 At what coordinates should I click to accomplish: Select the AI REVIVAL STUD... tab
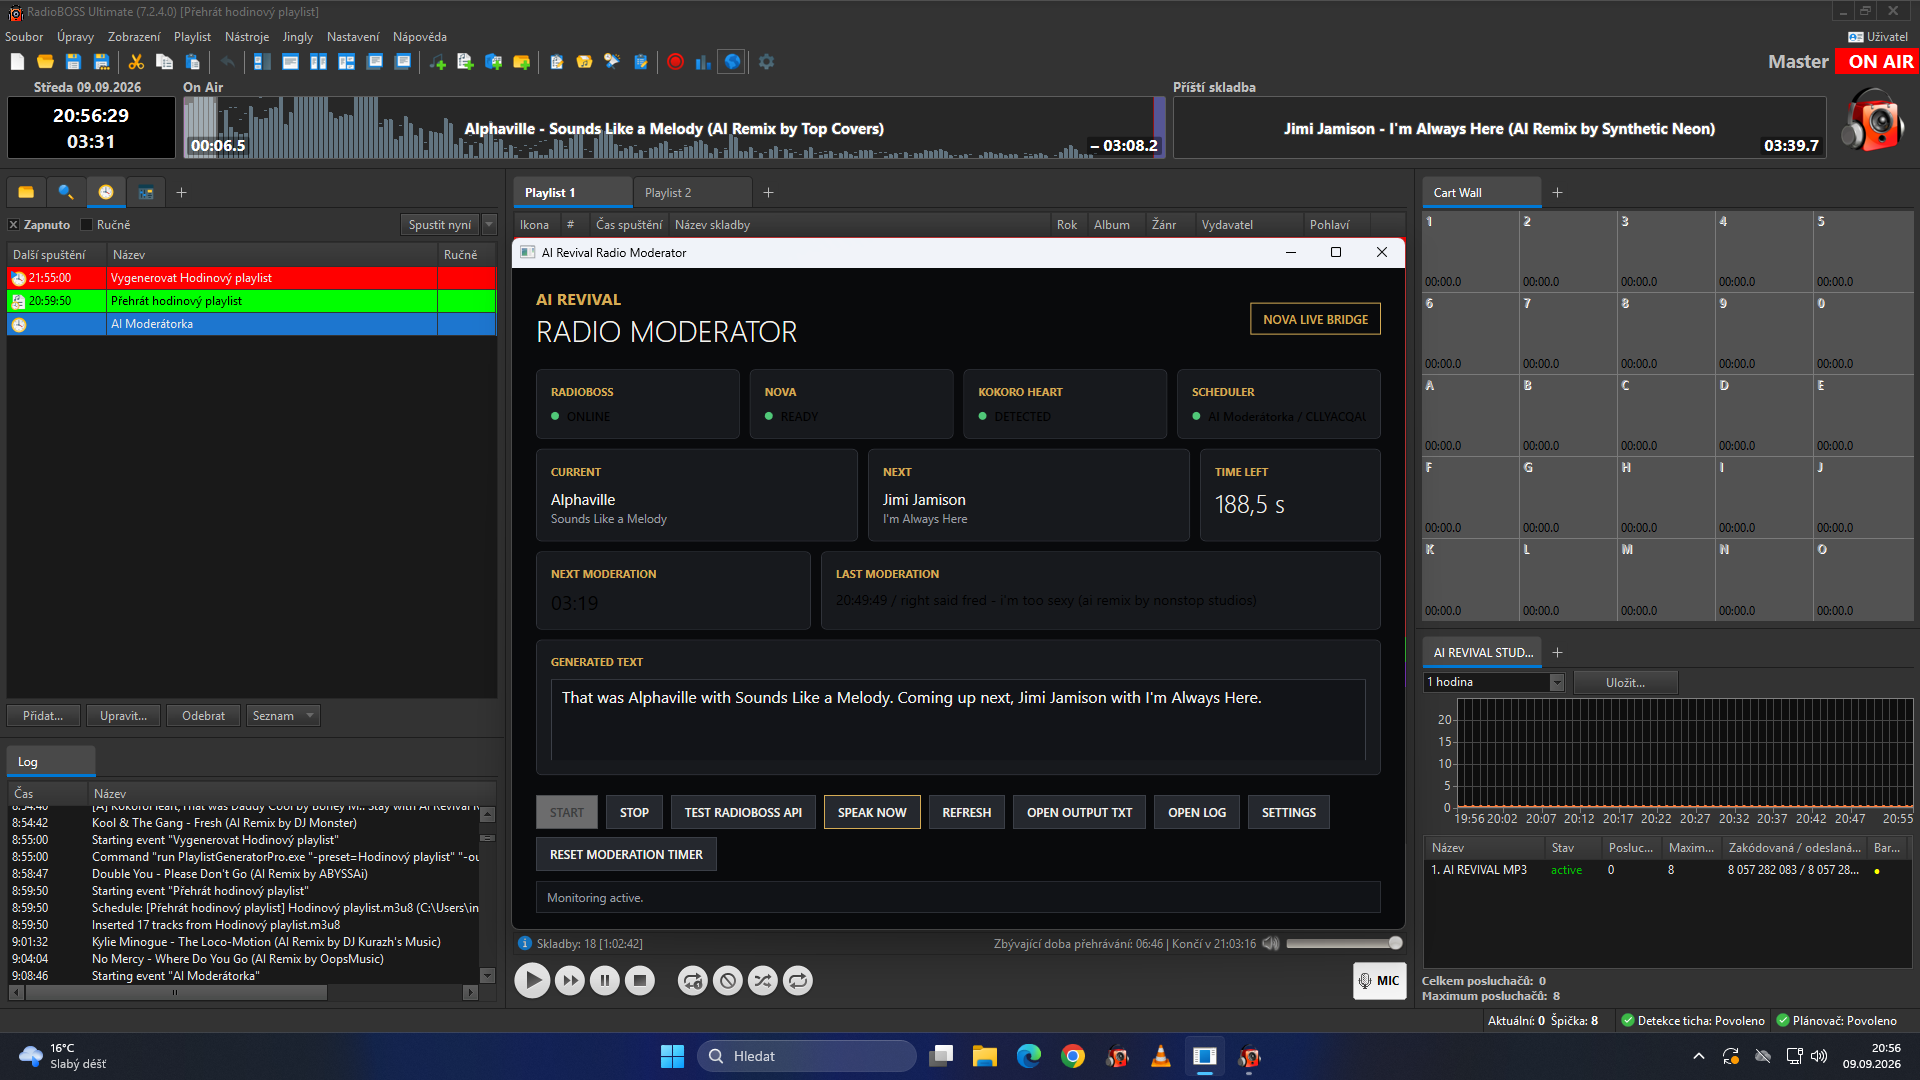[1483, 653]
